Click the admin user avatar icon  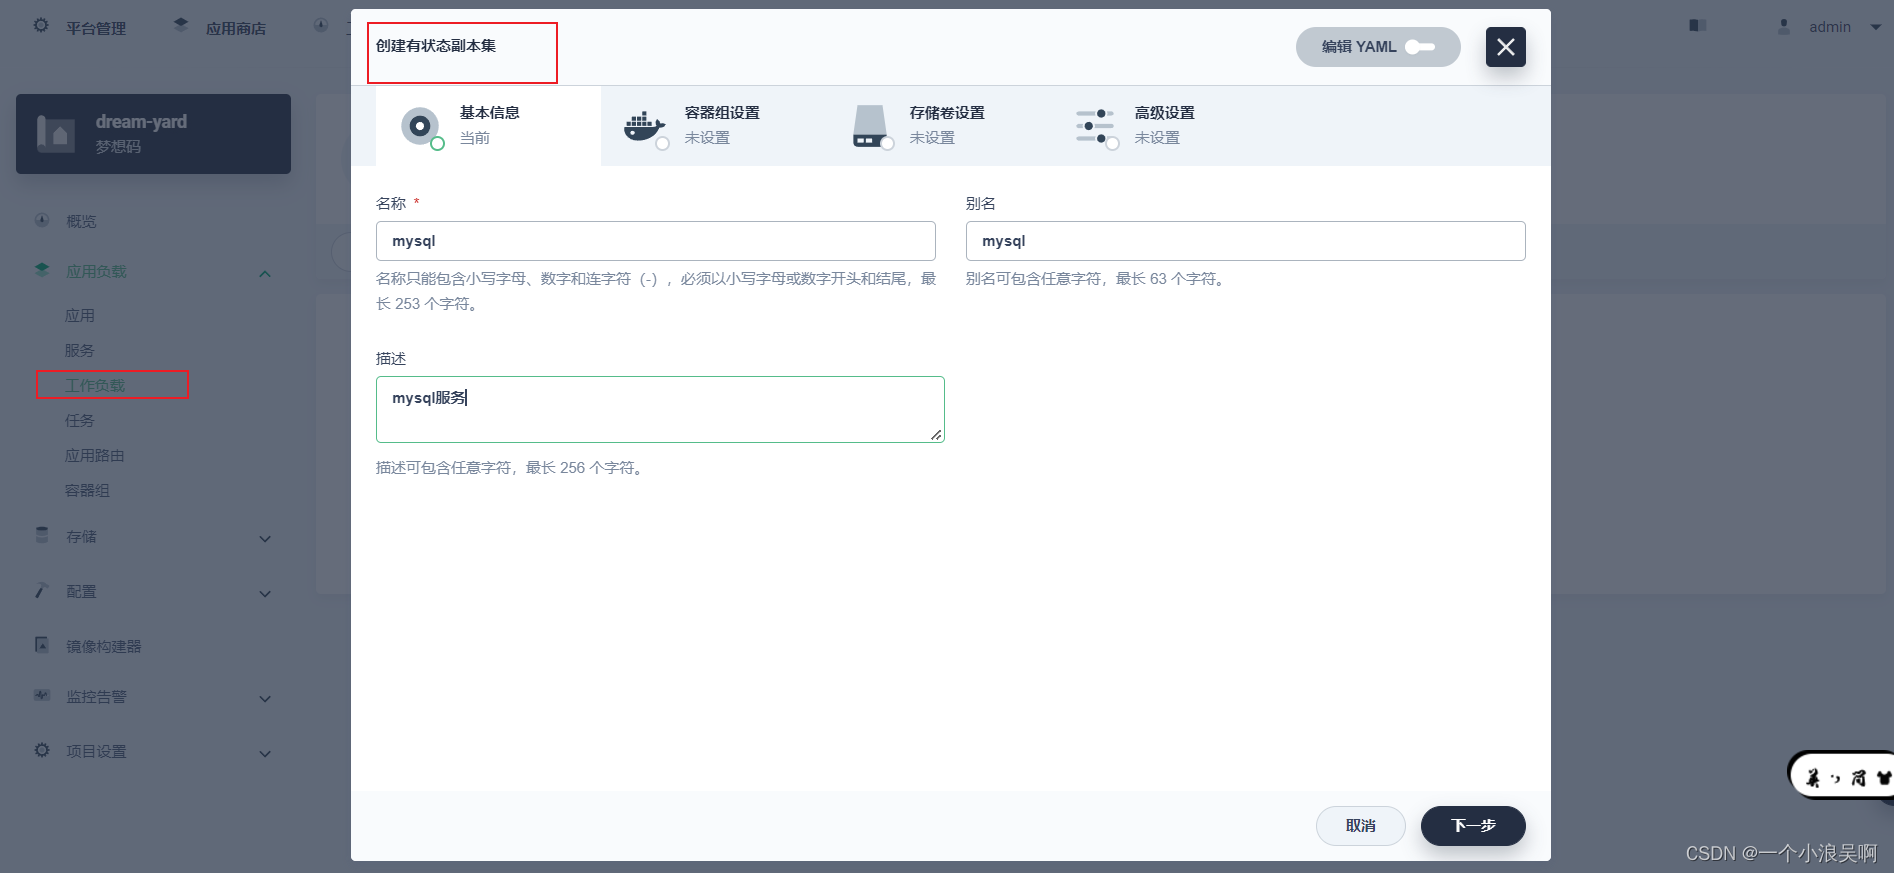1784,26
